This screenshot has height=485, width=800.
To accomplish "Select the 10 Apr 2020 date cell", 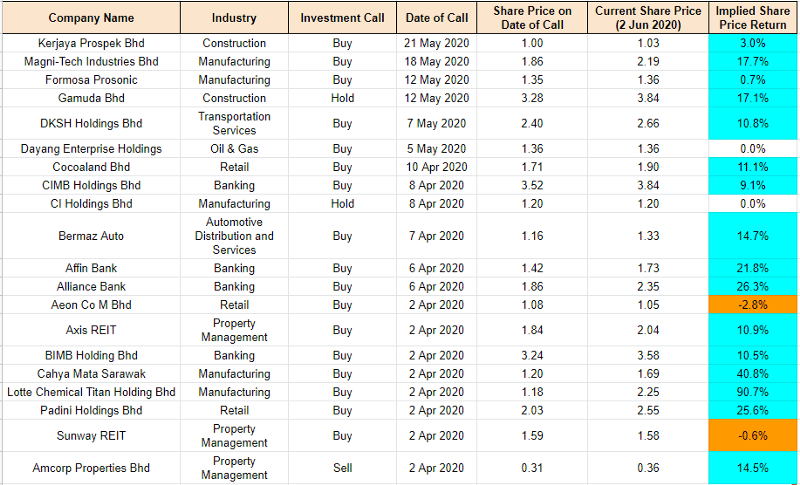I will (436, 167).
